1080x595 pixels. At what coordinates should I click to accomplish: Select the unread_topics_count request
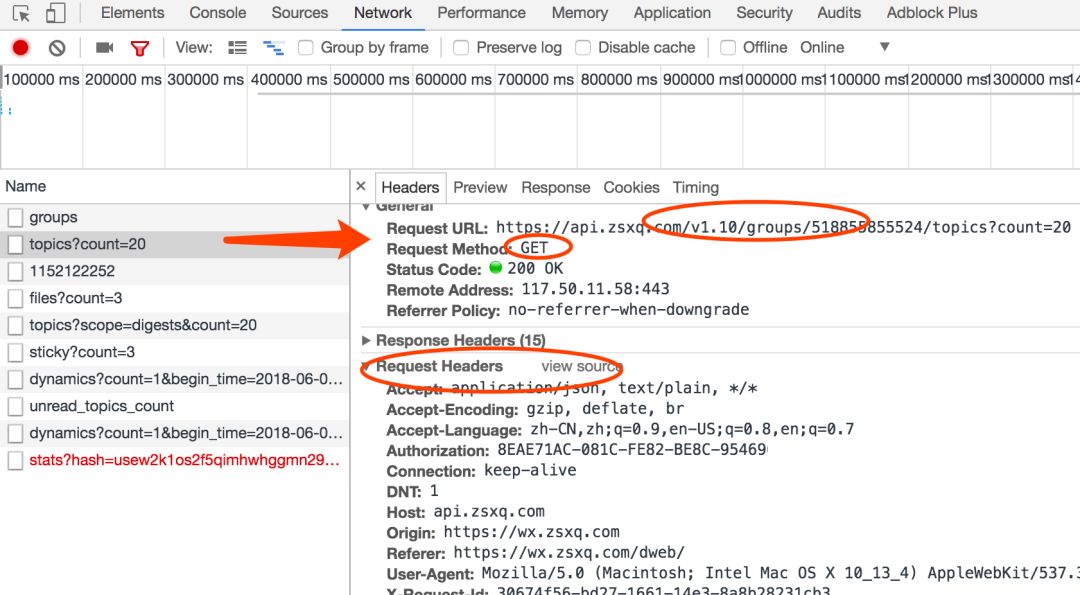click(174, 406)
